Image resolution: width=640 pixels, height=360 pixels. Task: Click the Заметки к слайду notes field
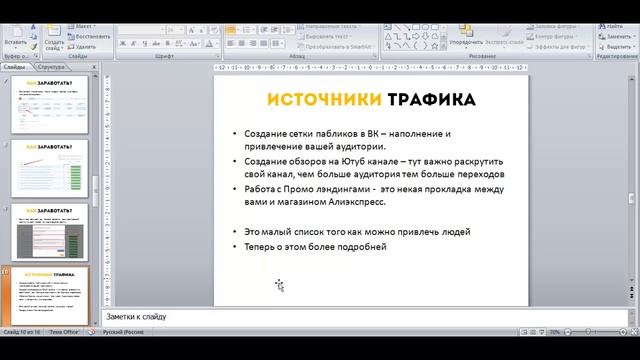[x=364, y=317]
